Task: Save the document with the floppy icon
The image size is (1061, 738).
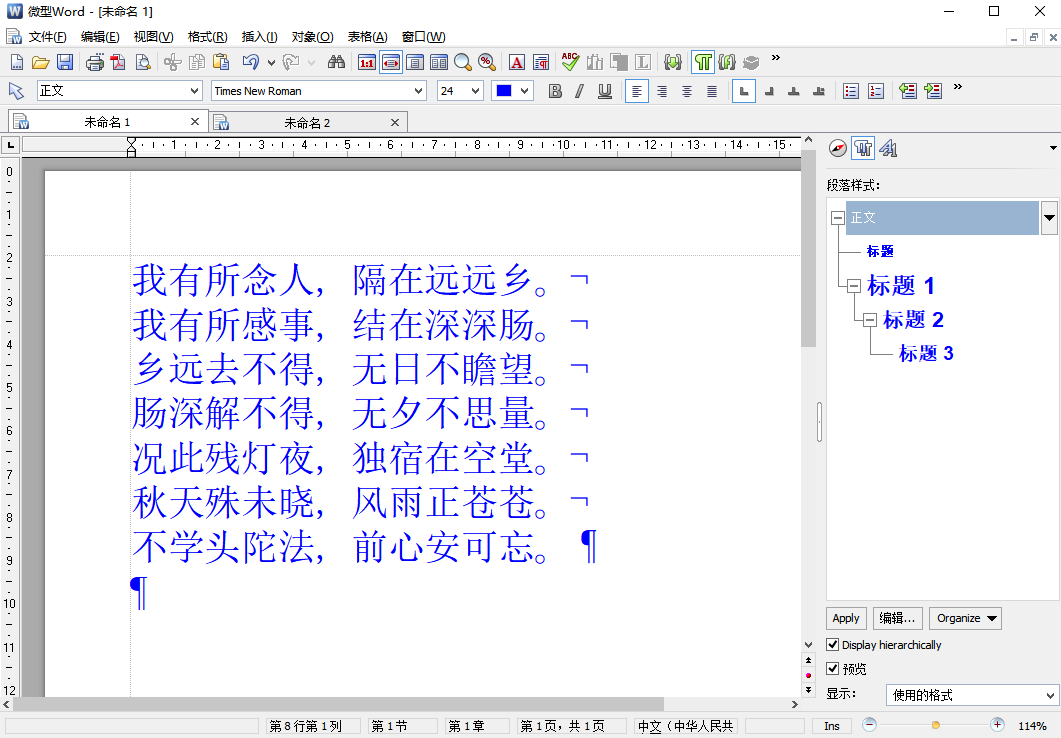Action: [x=65, y=63]
